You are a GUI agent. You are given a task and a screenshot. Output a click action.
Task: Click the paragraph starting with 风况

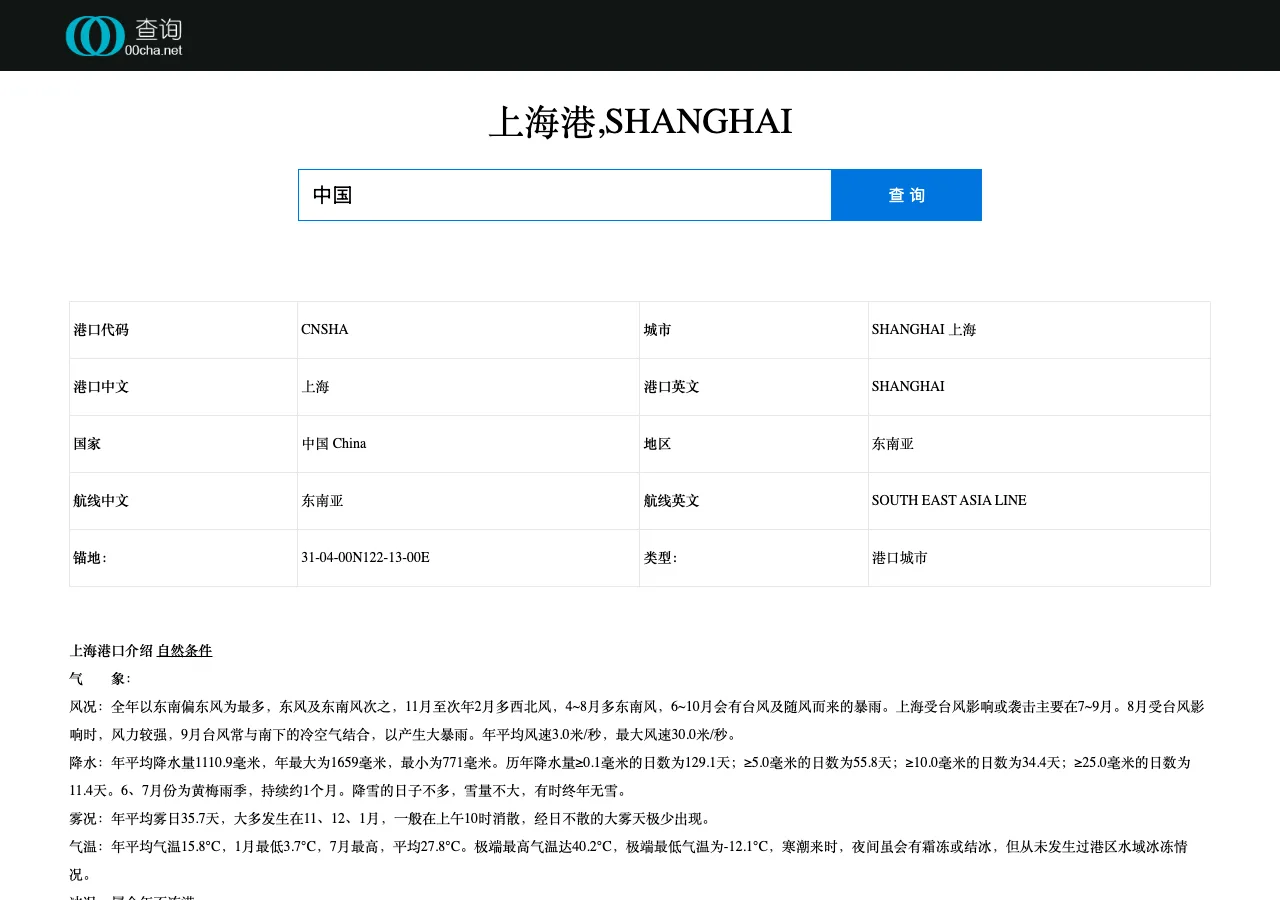click(x=637, y=721)
